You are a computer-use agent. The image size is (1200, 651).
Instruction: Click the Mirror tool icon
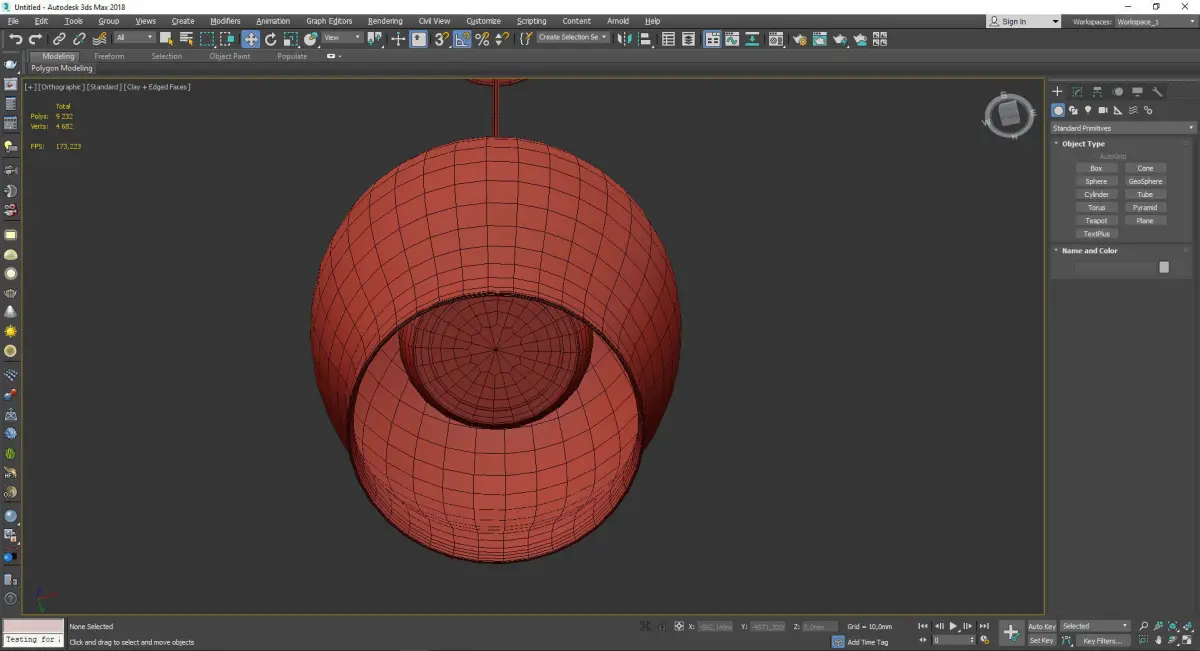click(x=624, y=39)
